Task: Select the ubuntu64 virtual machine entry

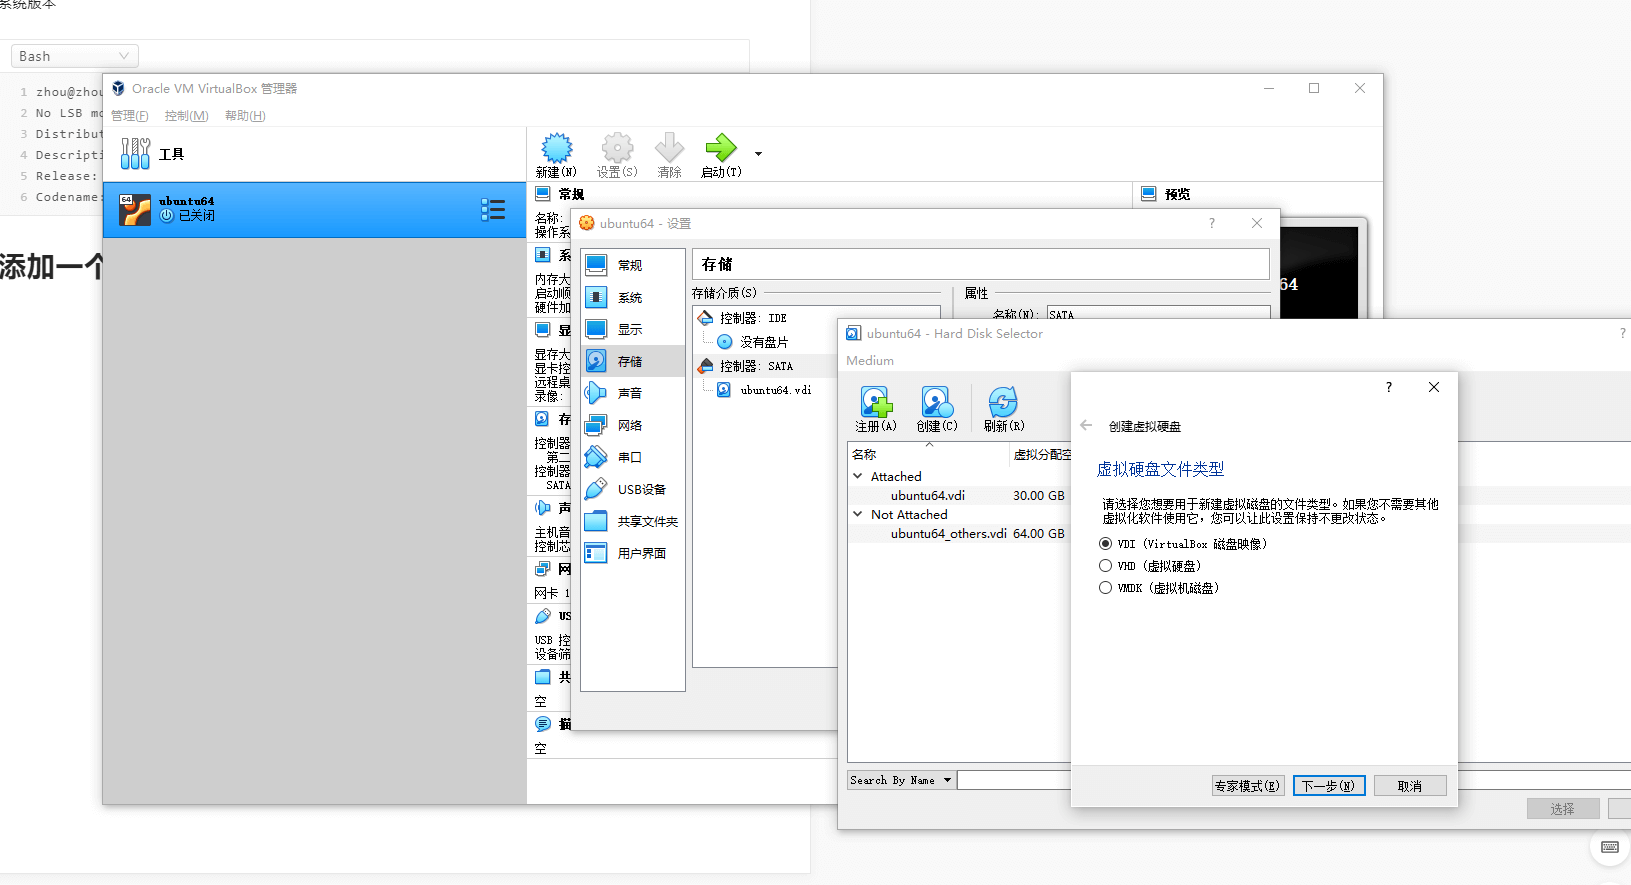Action: click(x=314, y=209)
